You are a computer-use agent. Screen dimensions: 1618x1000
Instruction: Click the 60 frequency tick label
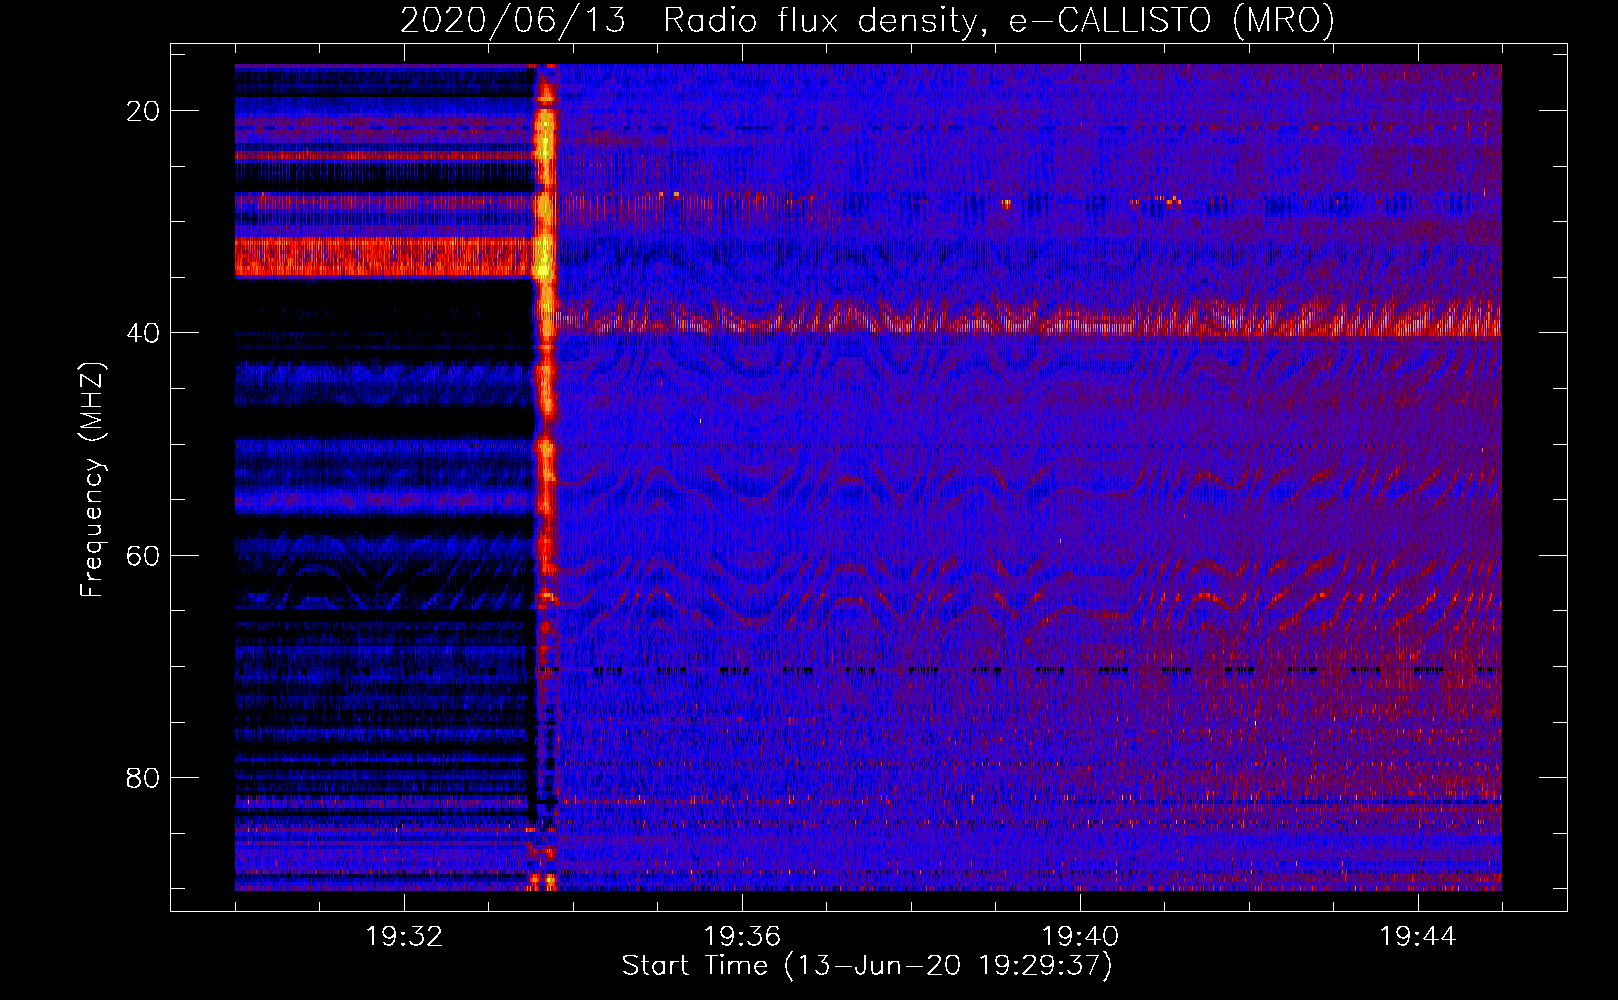[x=143, y=555]
